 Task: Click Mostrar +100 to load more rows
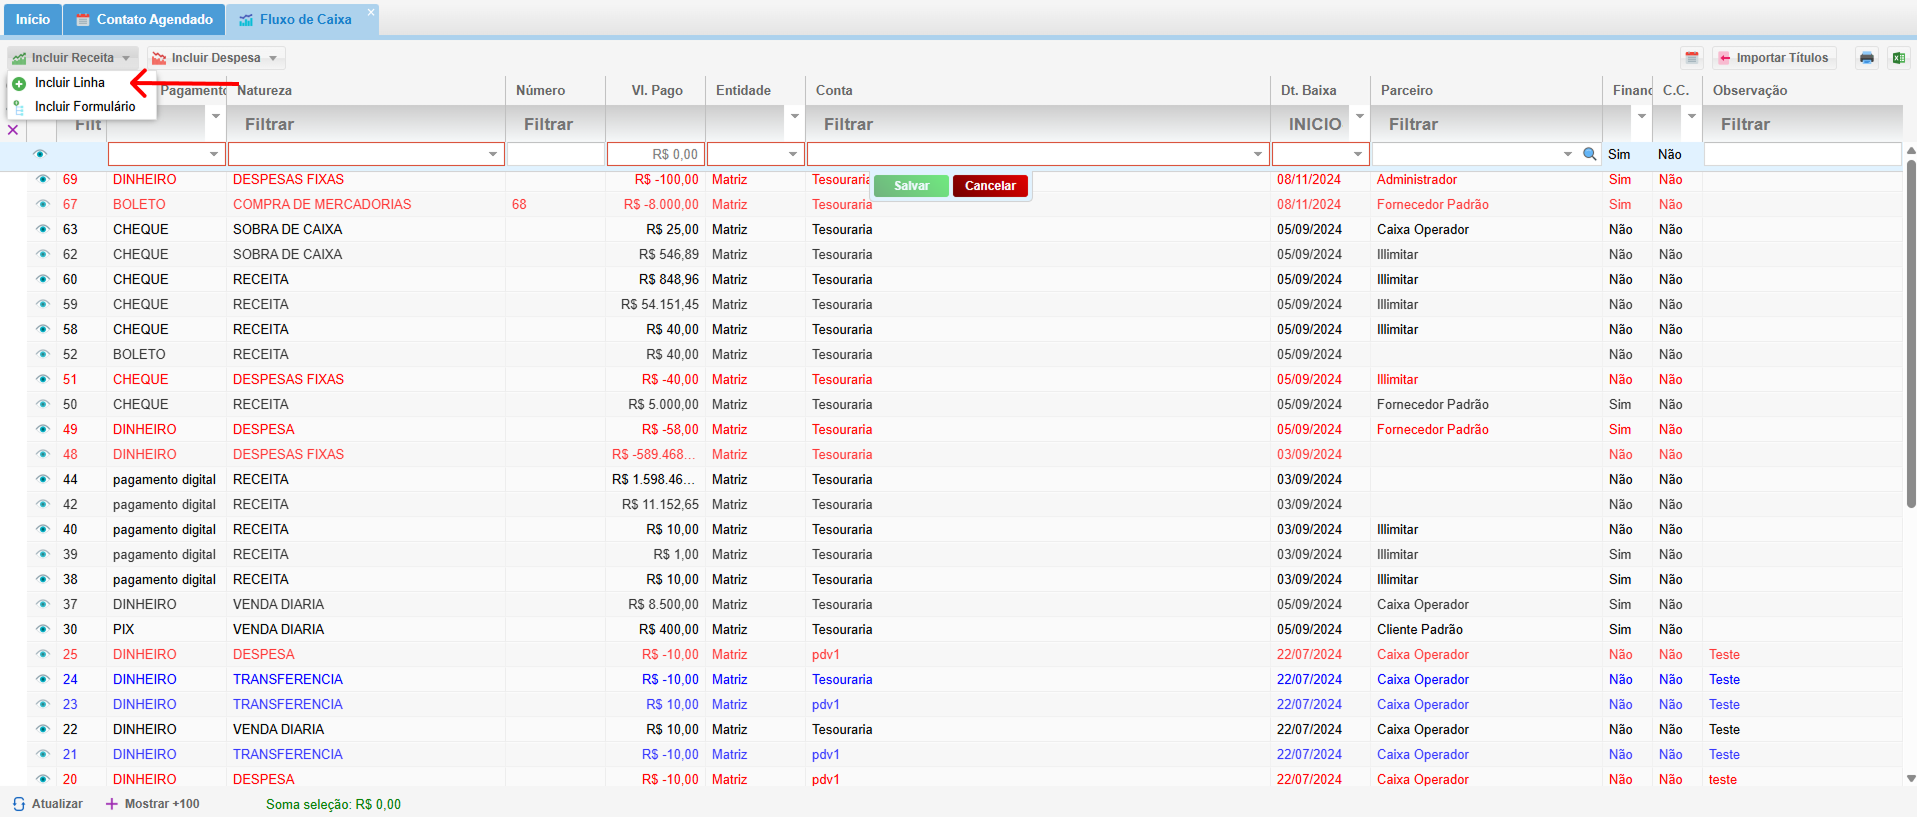(x=153, y=804)
